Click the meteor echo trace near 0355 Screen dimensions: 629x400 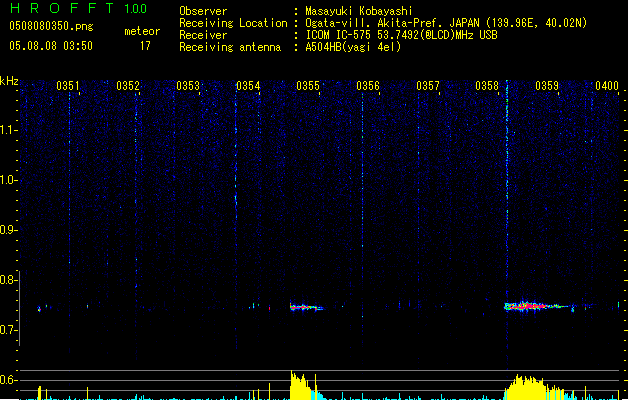tap(306, 307)
